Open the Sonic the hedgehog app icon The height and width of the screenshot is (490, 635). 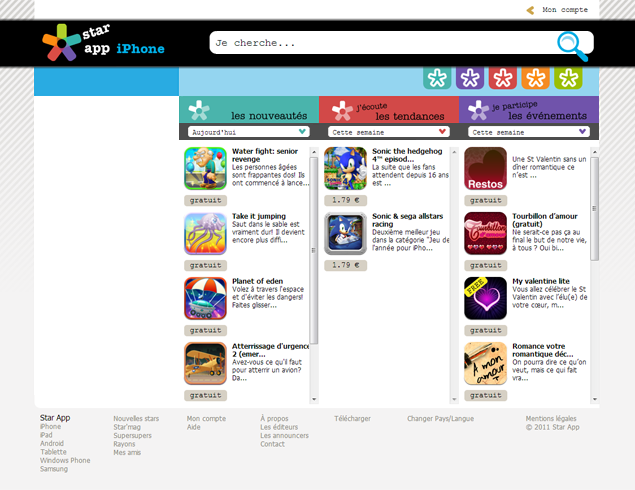click(345, 168)
